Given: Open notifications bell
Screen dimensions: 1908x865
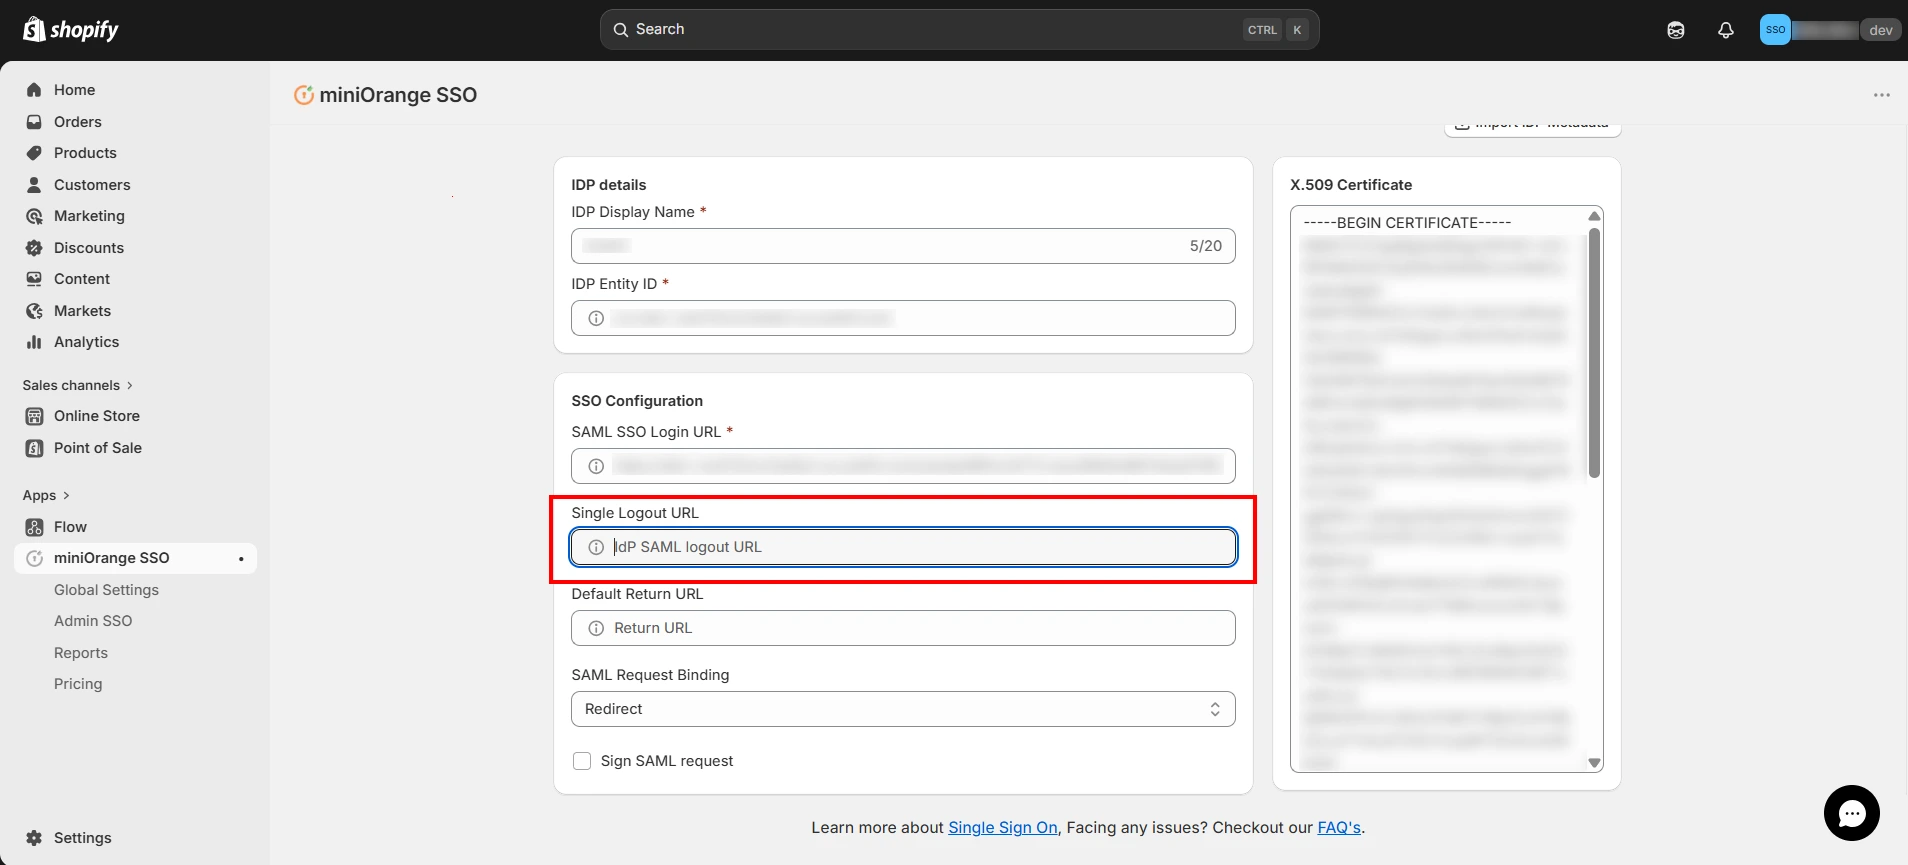Looking at the screenshot, I should [x=1726, y=30].
